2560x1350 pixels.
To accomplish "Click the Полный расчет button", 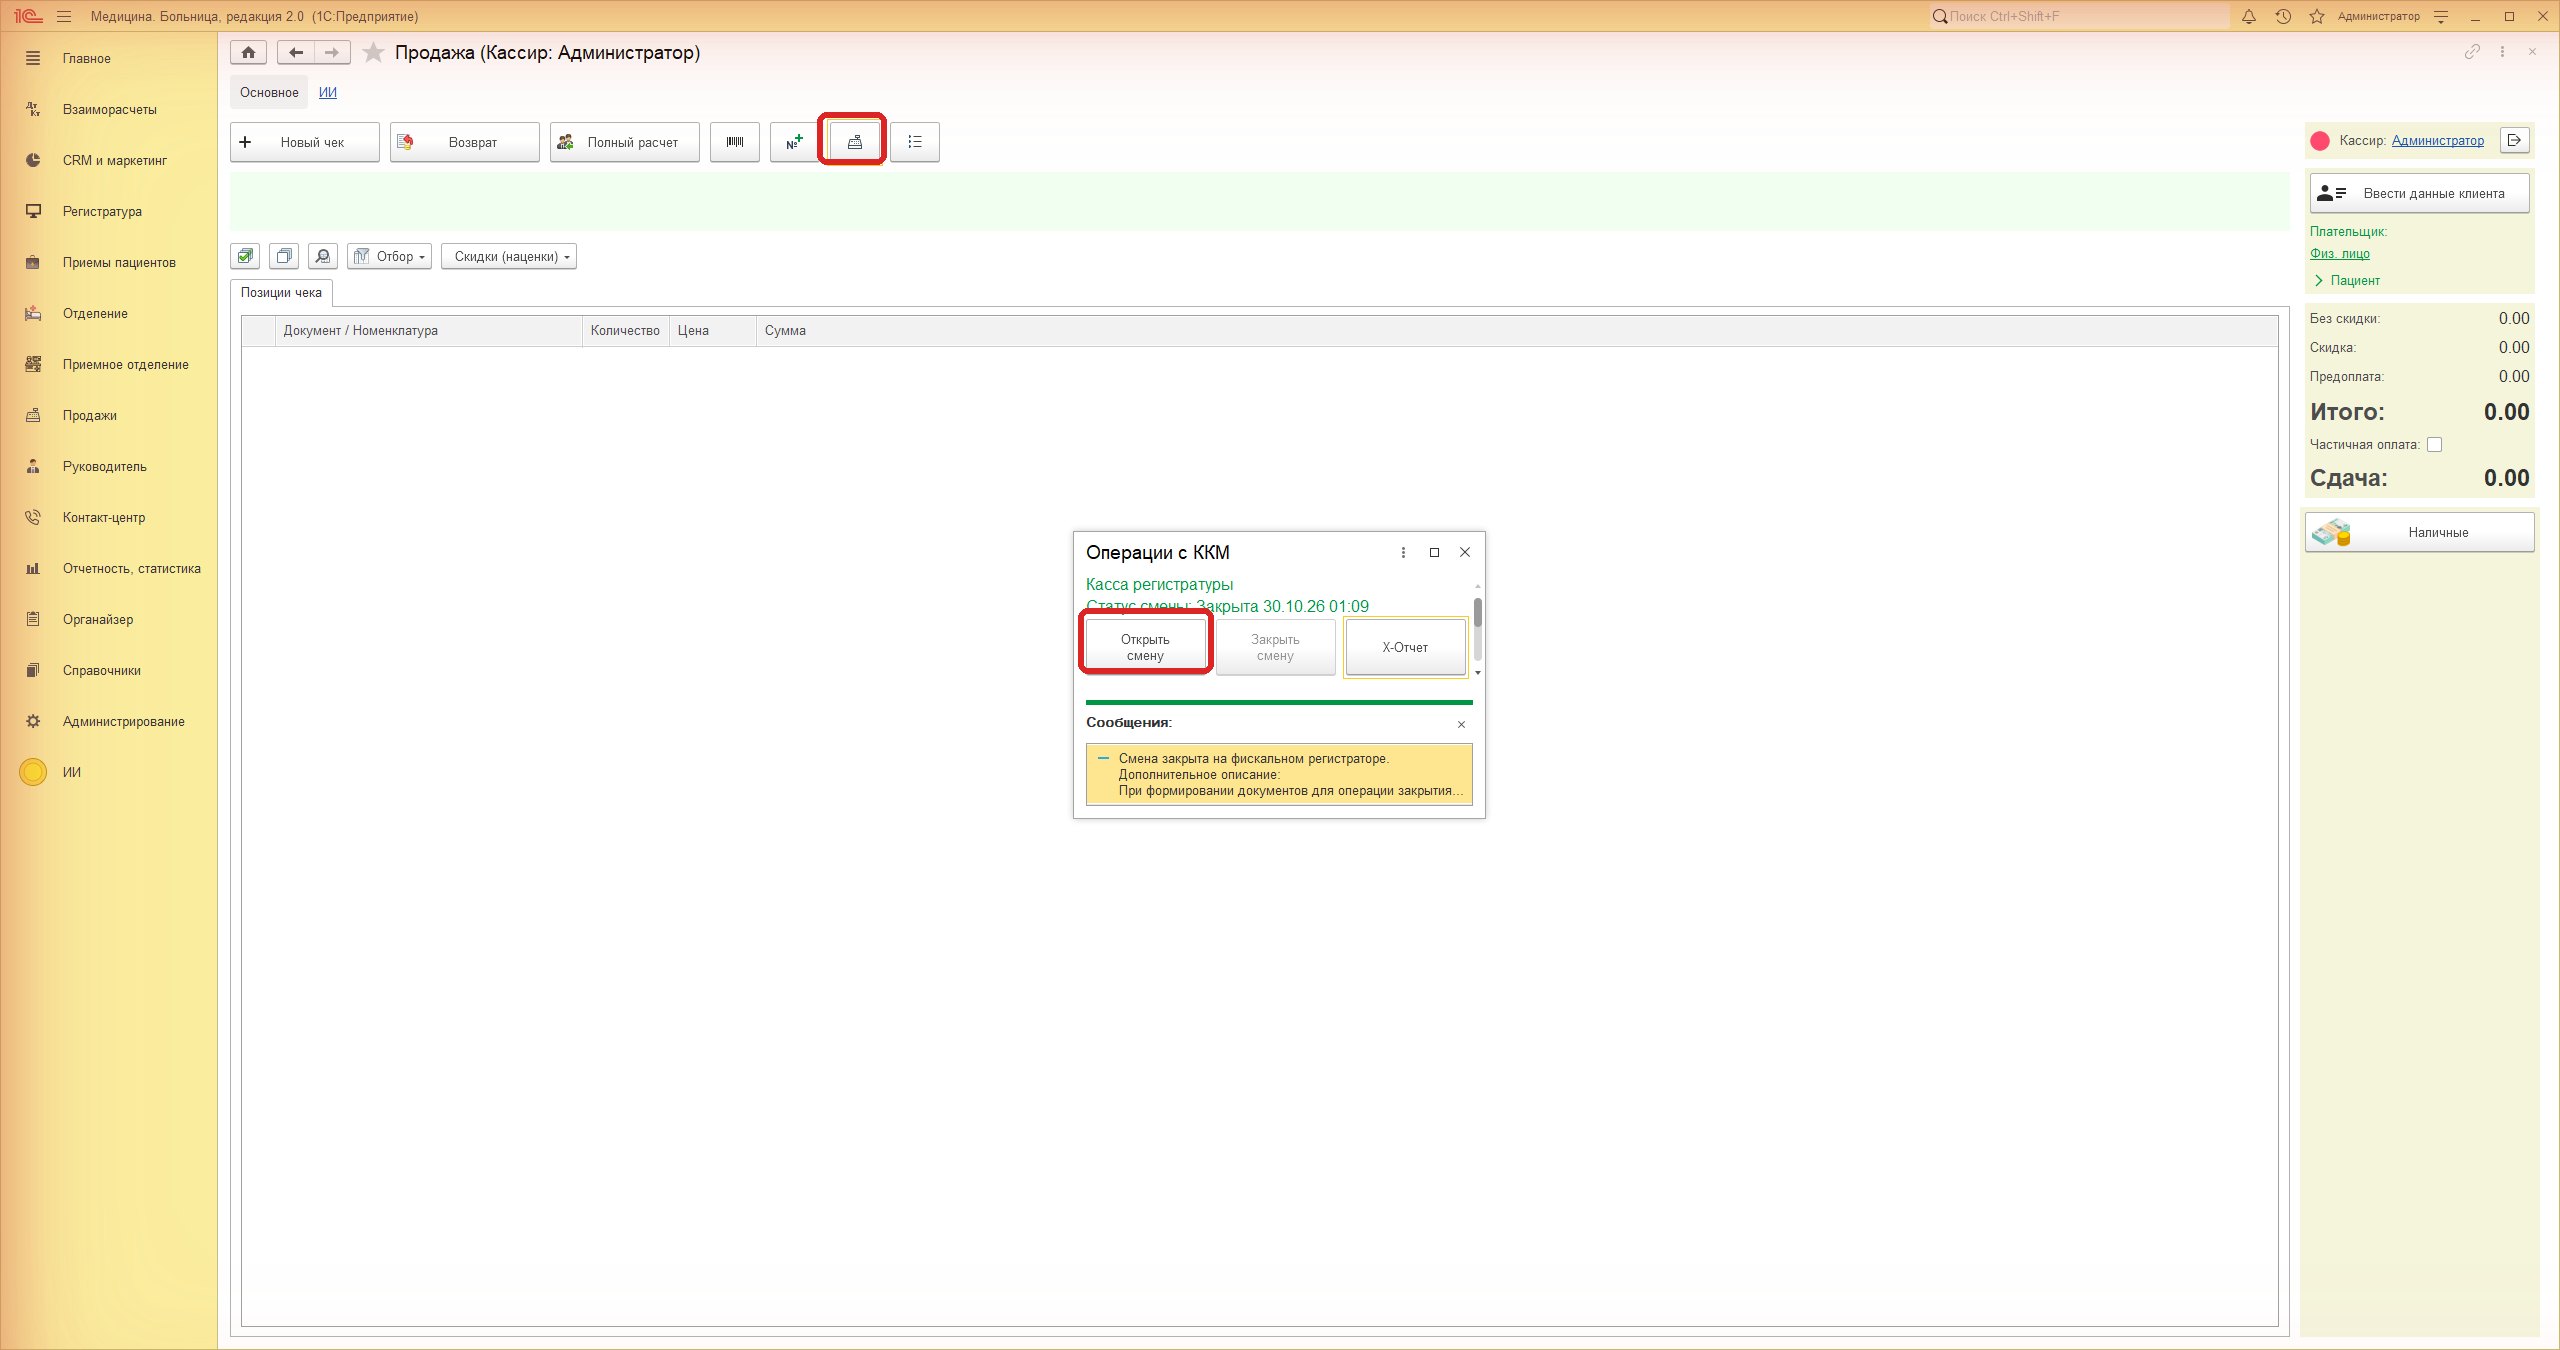I will [x=625, y=142].
